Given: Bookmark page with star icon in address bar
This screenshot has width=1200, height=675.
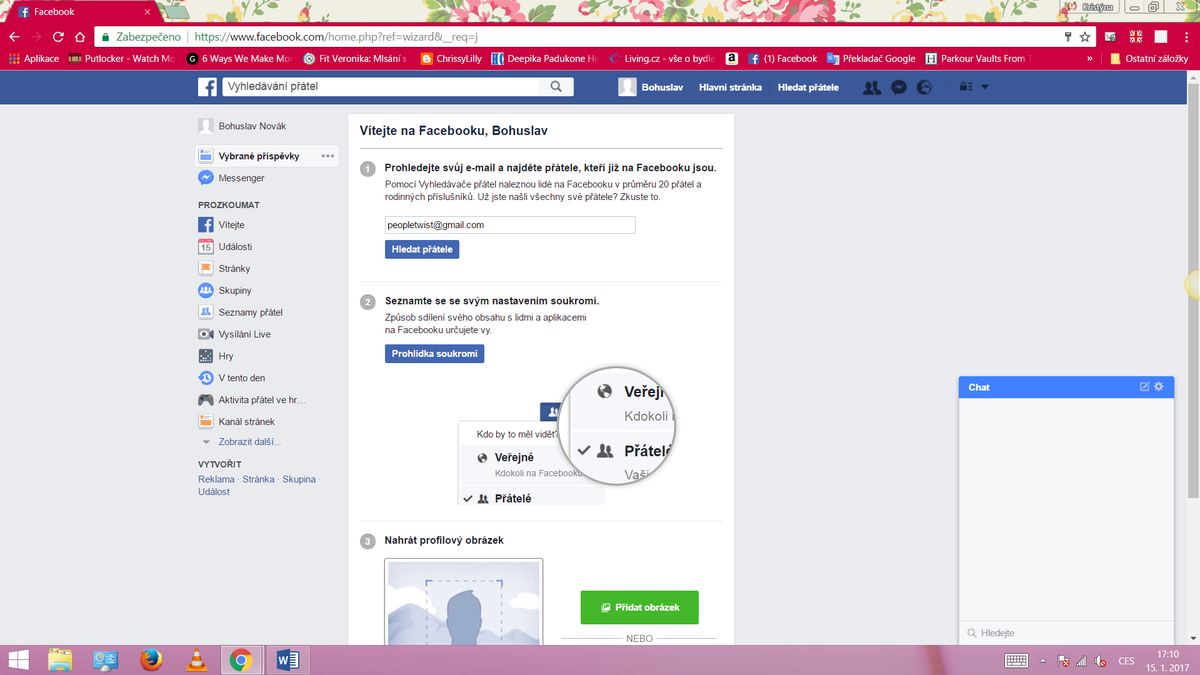Looking at the screenshot, I should pyautogui.click(x=1085, y=36).
